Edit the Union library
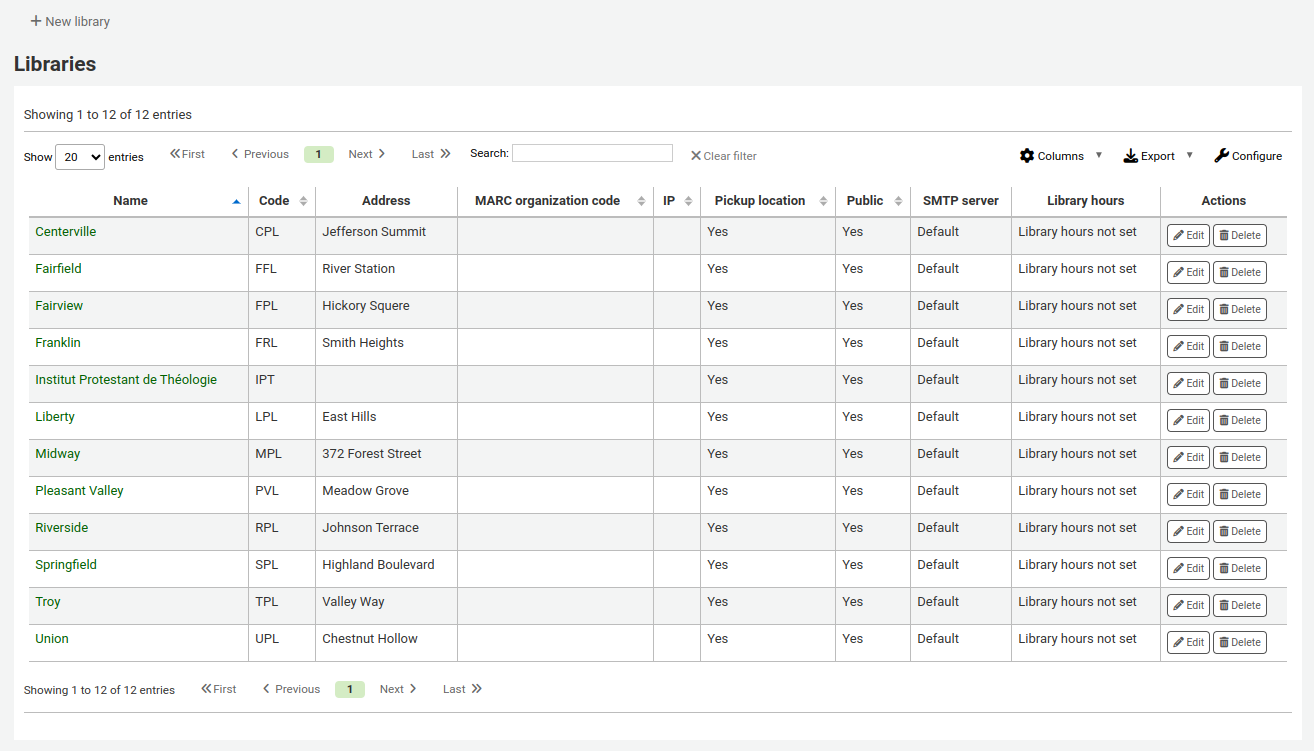 point(1188,643)
